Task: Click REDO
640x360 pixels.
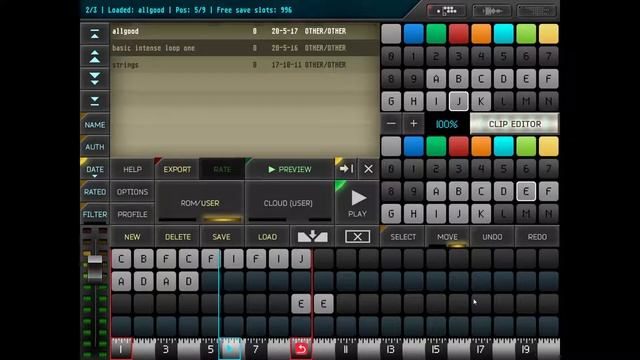Action: pos(537,237)
